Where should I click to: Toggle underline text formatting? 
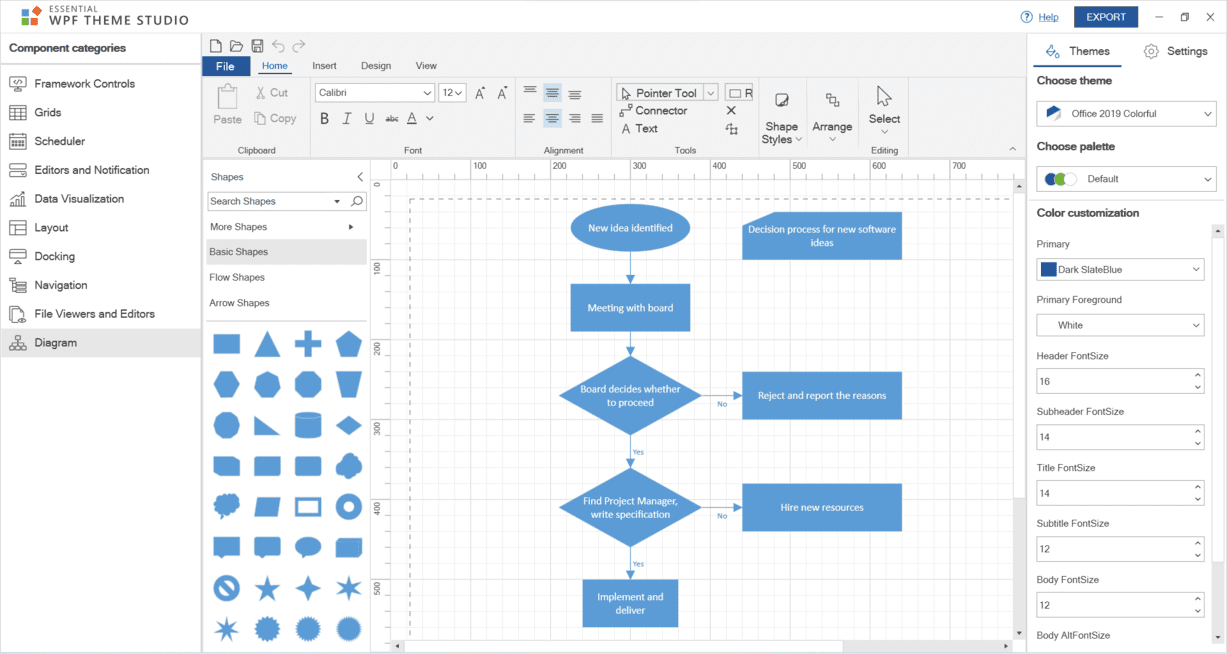point(368,117)
